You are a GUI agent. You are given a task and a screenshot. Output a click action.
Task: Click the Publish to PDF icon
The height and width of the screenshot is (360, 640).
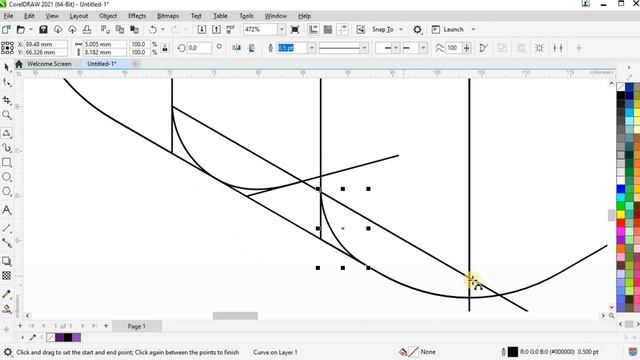(x=231, y=29)
